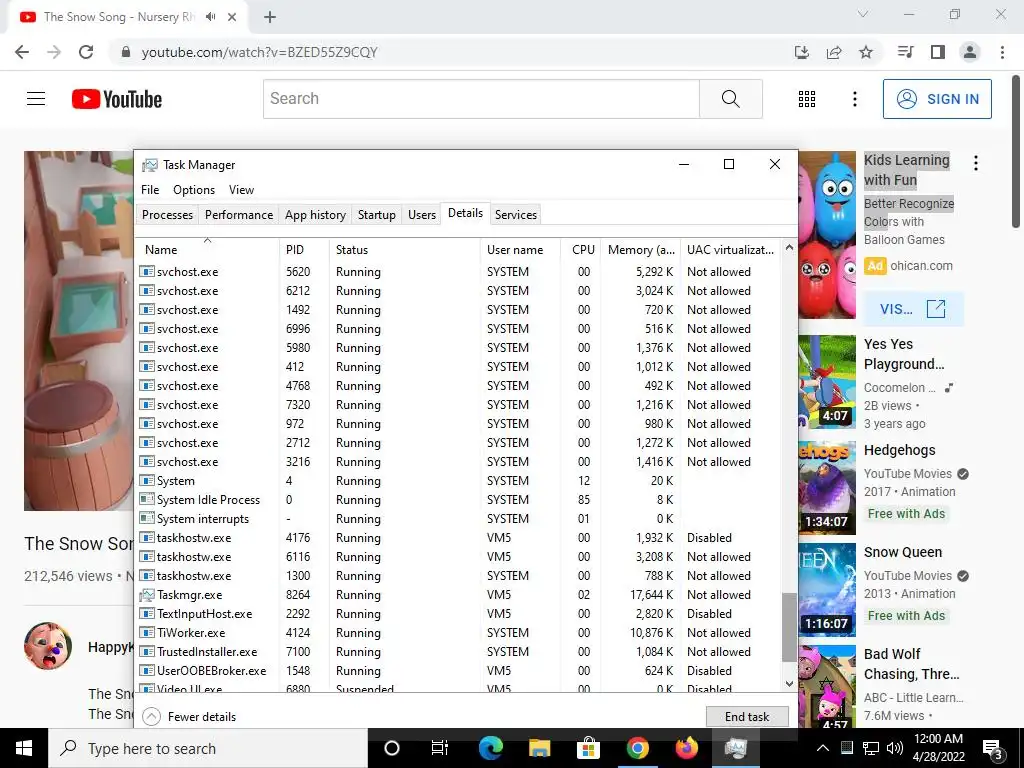Switch to the Startup tab
1024x768 pixels.
pos(377,215)
